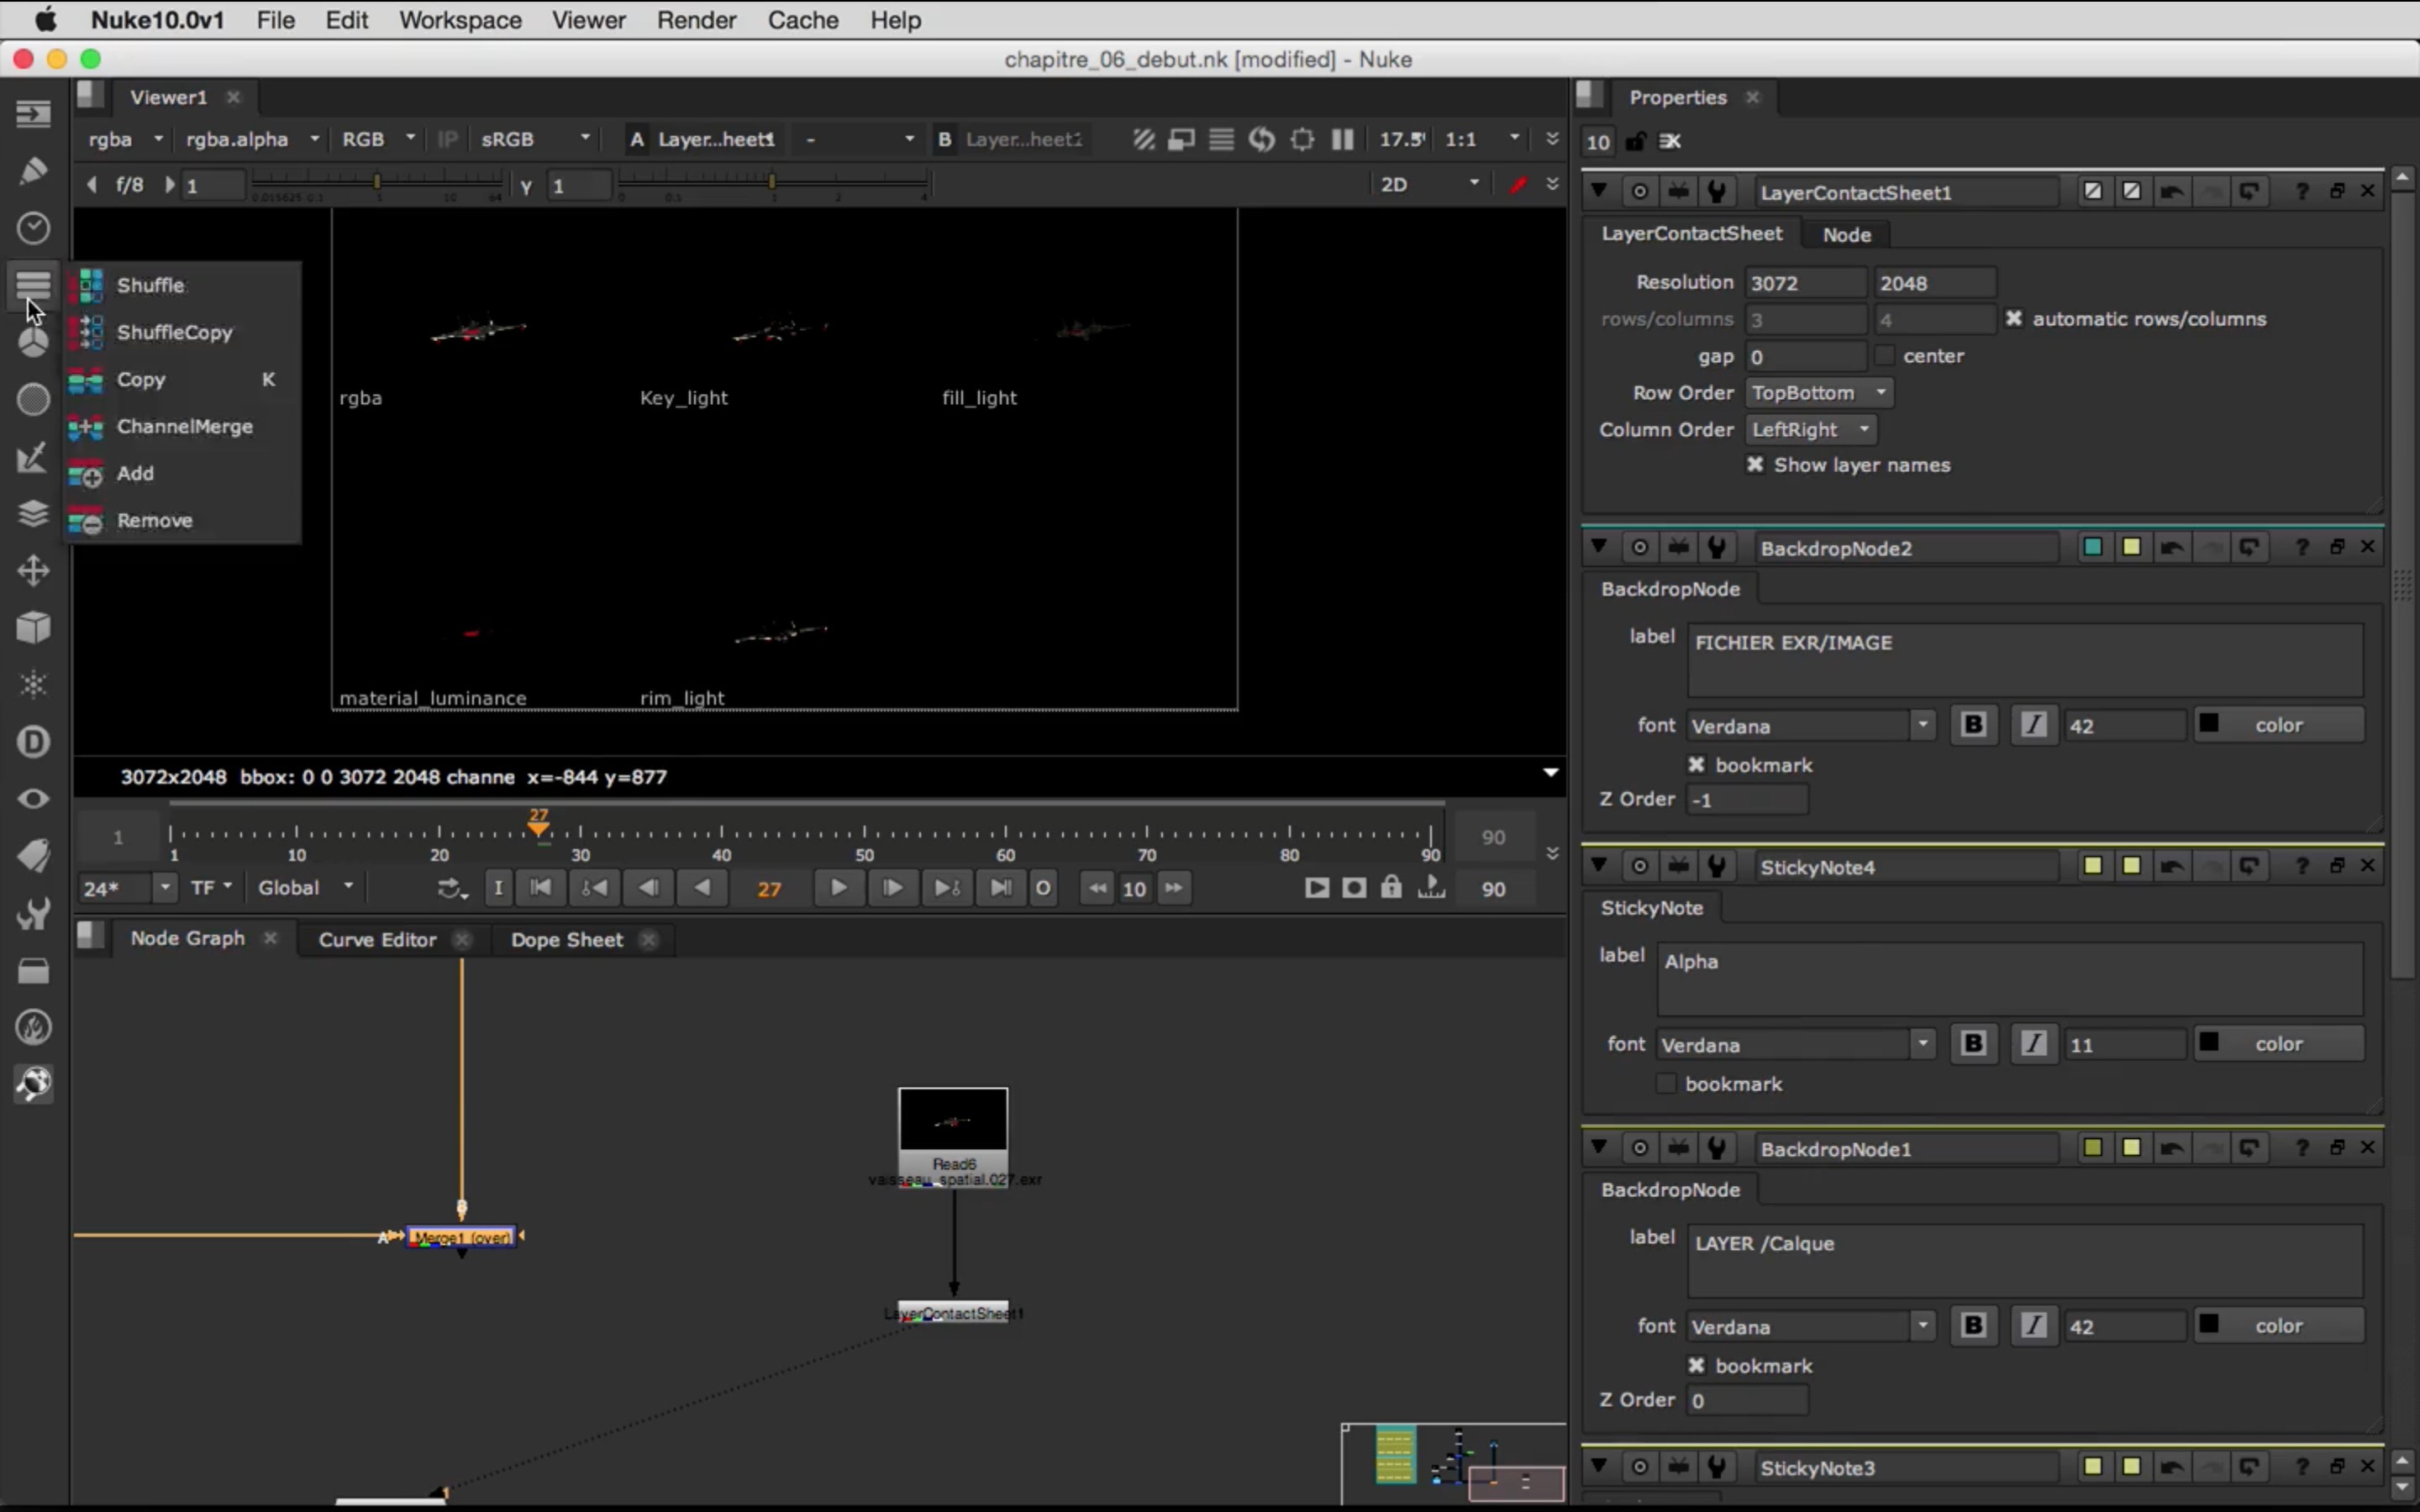Click the lock properties bin icon
The height and width of the screenshot is (1512, 2420).
point(1635,141)
